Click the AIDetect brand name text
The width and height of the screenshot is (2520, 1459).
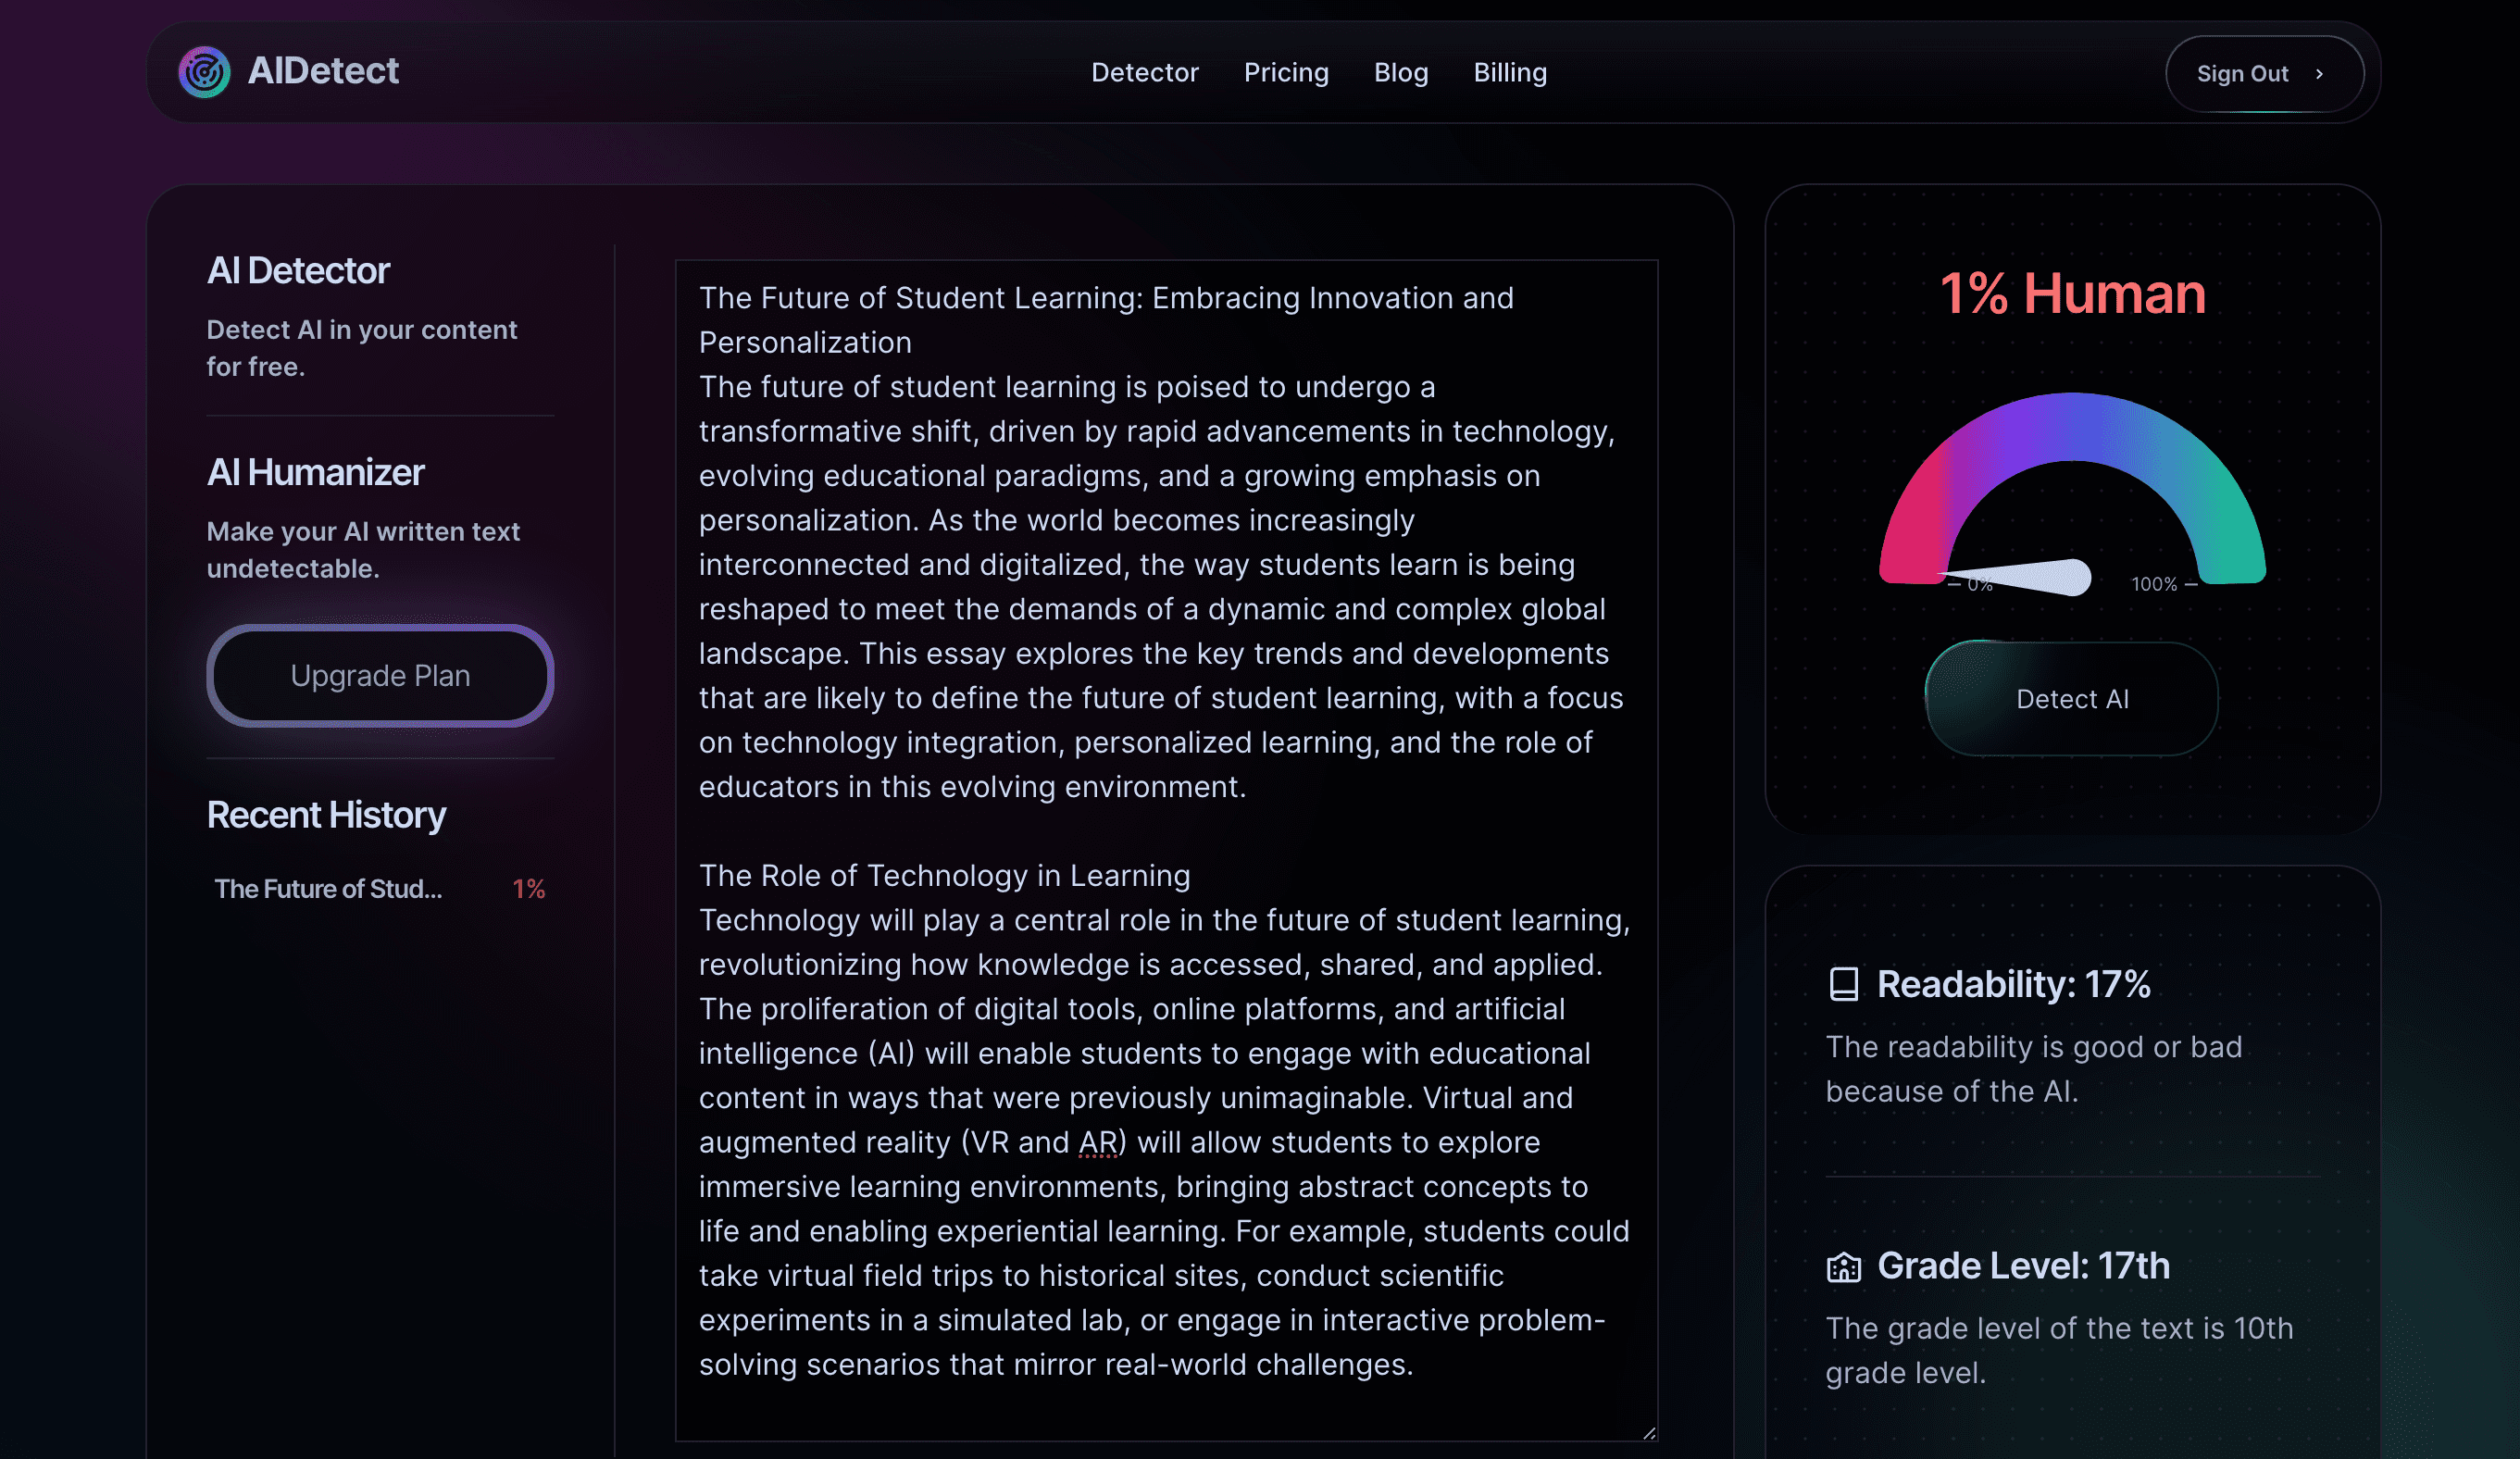(x=323, y=71)
